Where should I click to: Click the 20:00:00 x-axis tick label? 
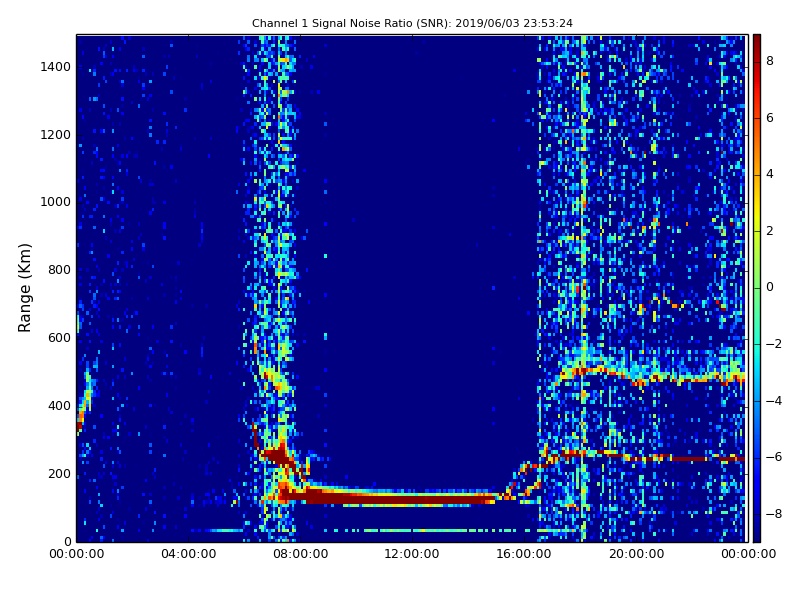tap(636, 554)
